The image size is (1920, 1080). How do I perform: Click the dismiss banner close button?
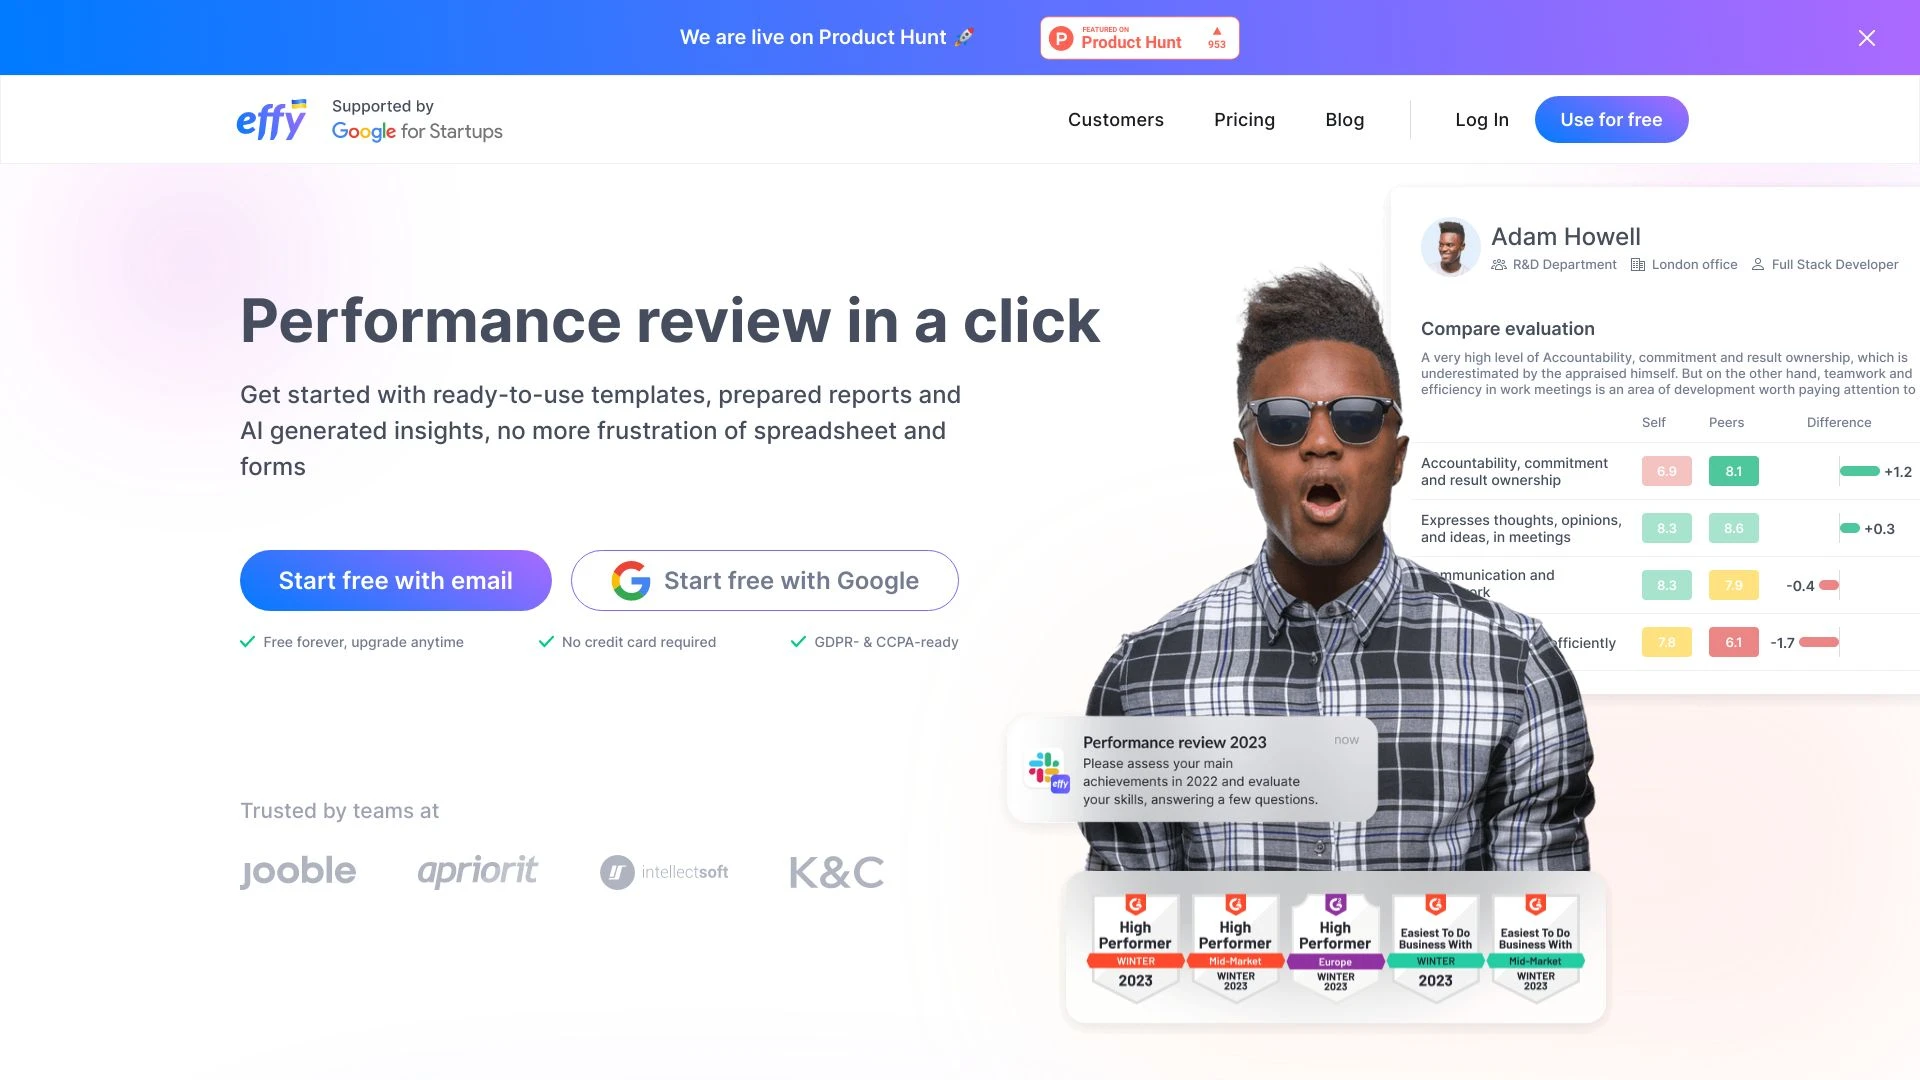pos(1867,37)
